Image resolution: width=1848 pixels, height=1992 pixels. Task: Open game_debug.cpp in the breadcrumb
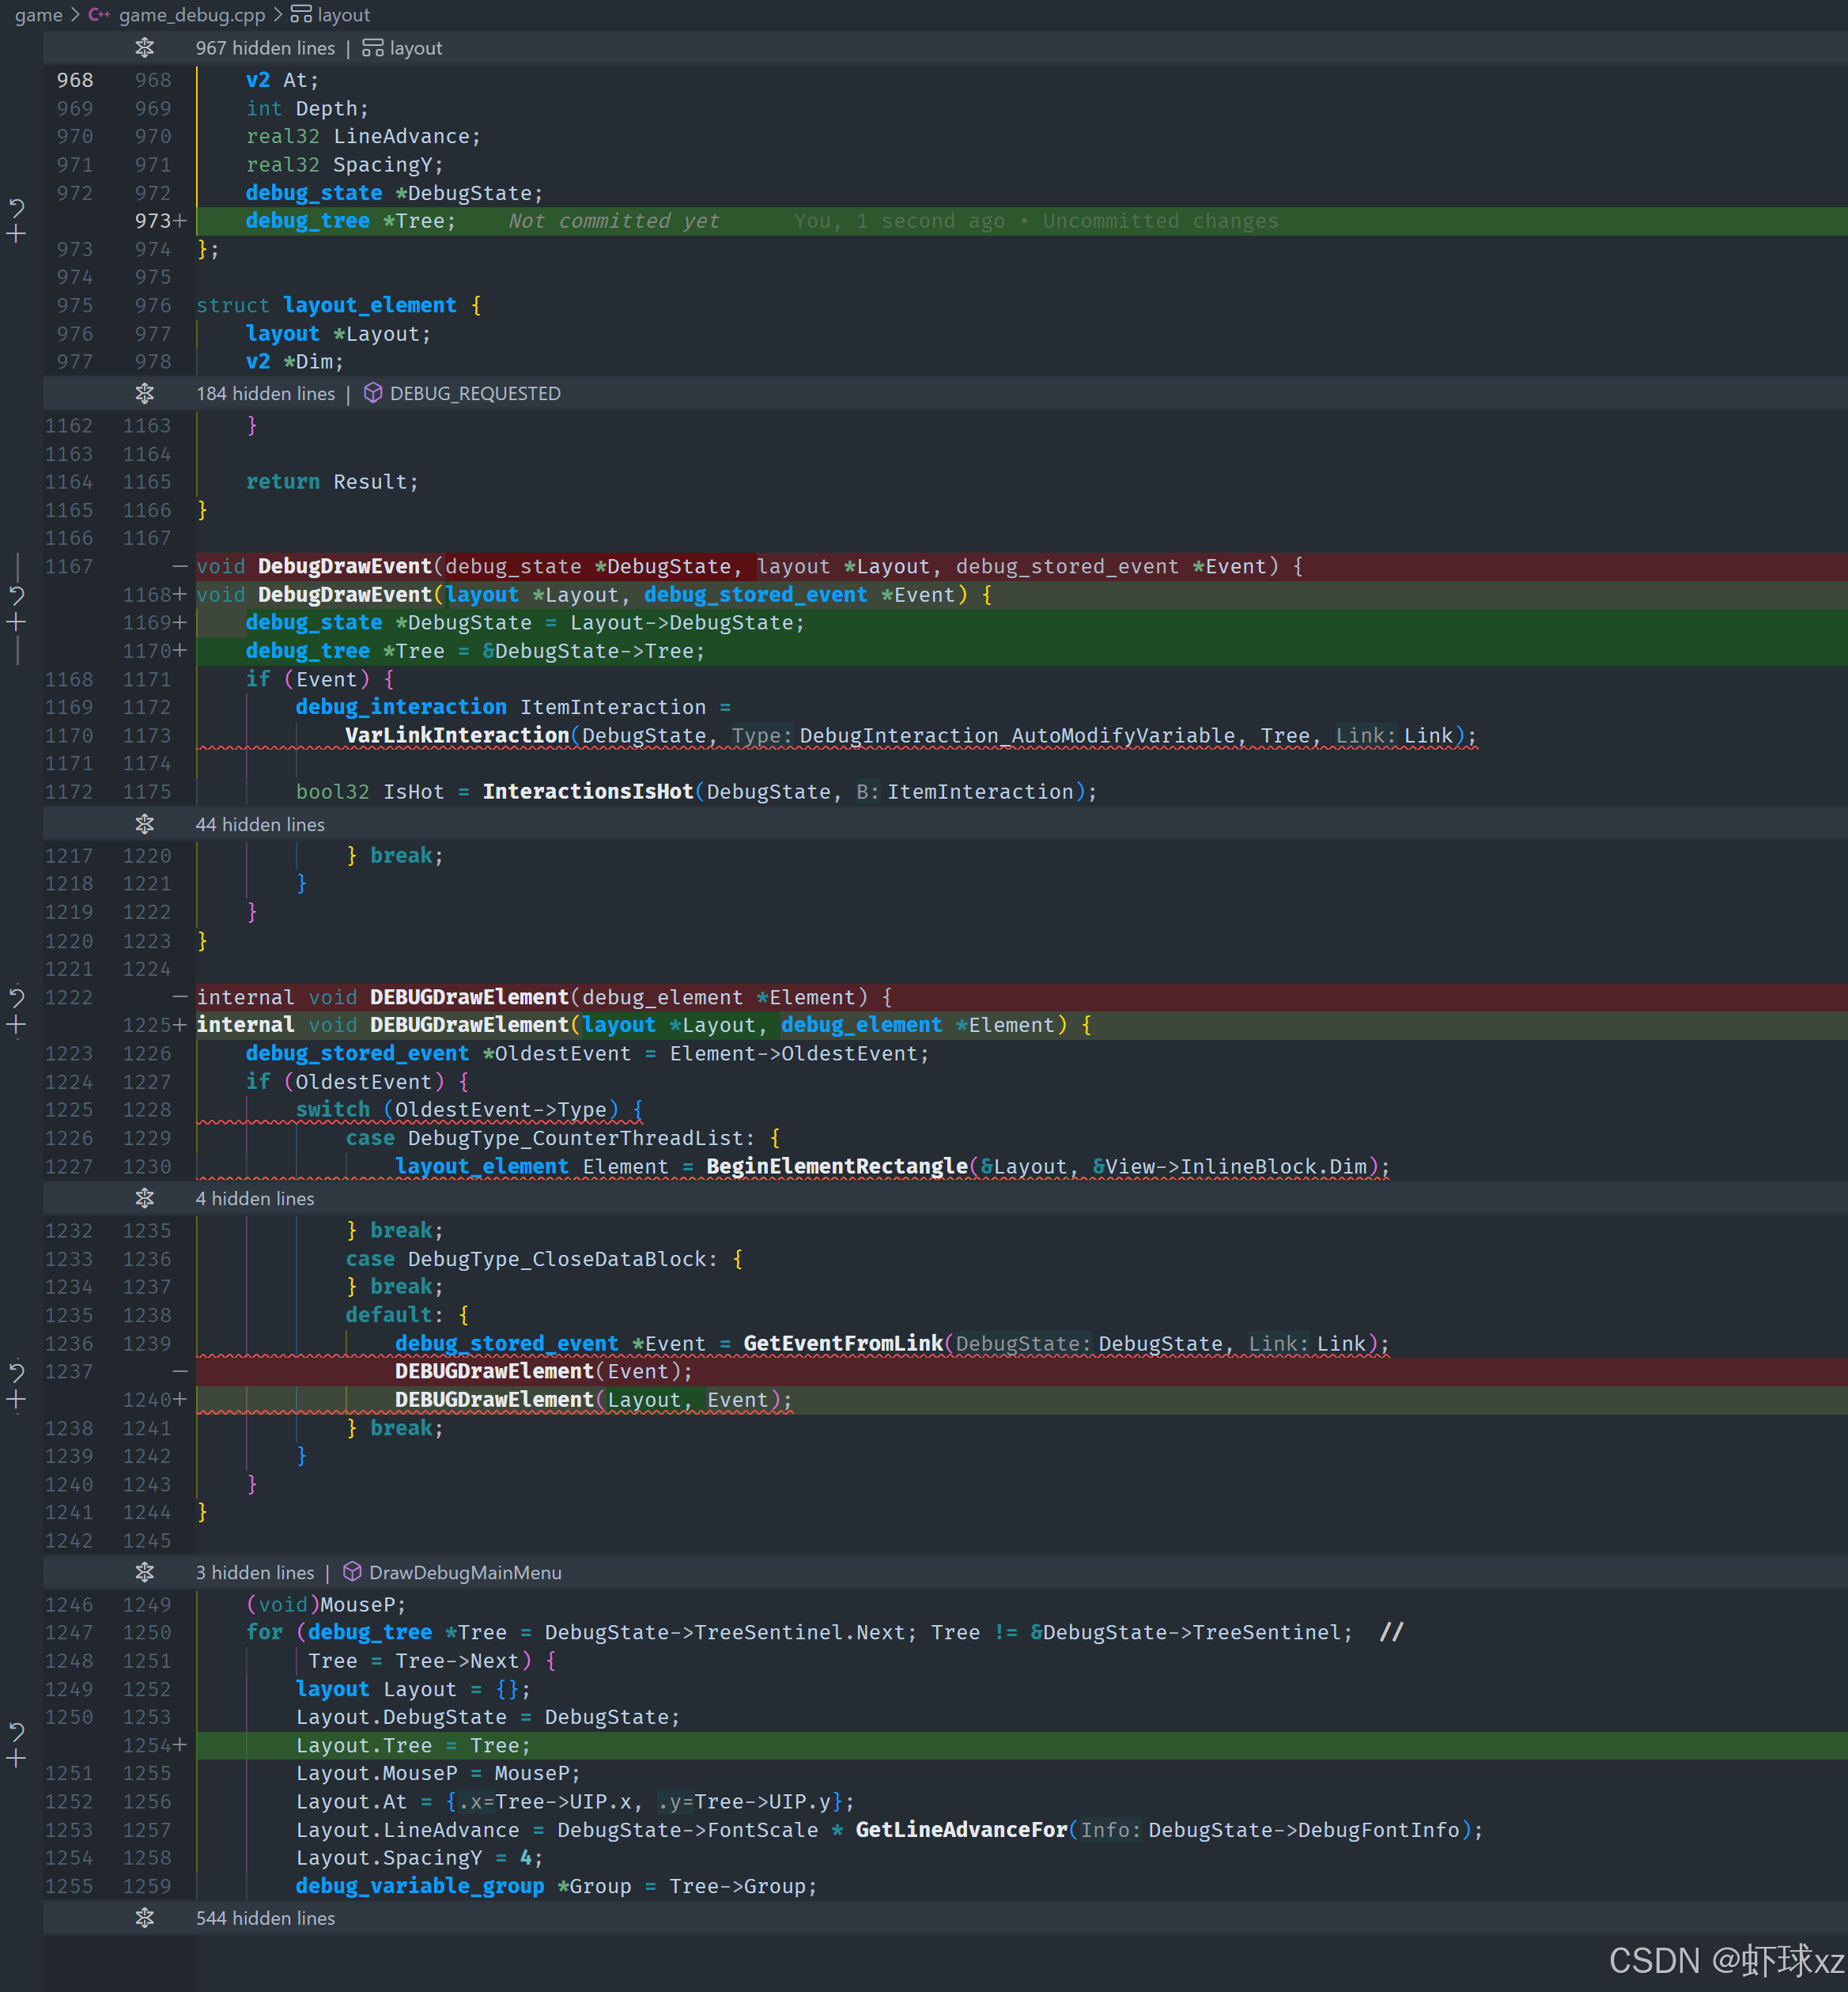coord(191,15)
